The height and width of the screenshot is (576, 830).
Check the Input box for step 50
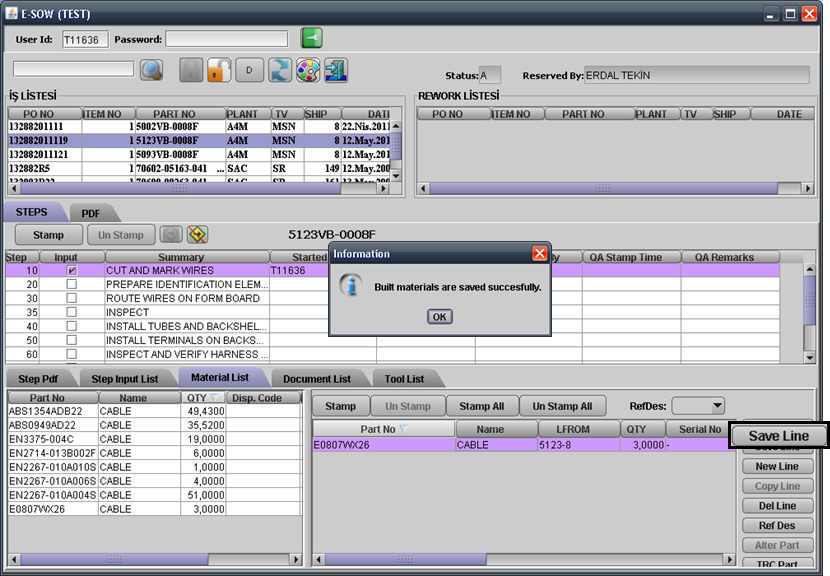tap(71, 340)
